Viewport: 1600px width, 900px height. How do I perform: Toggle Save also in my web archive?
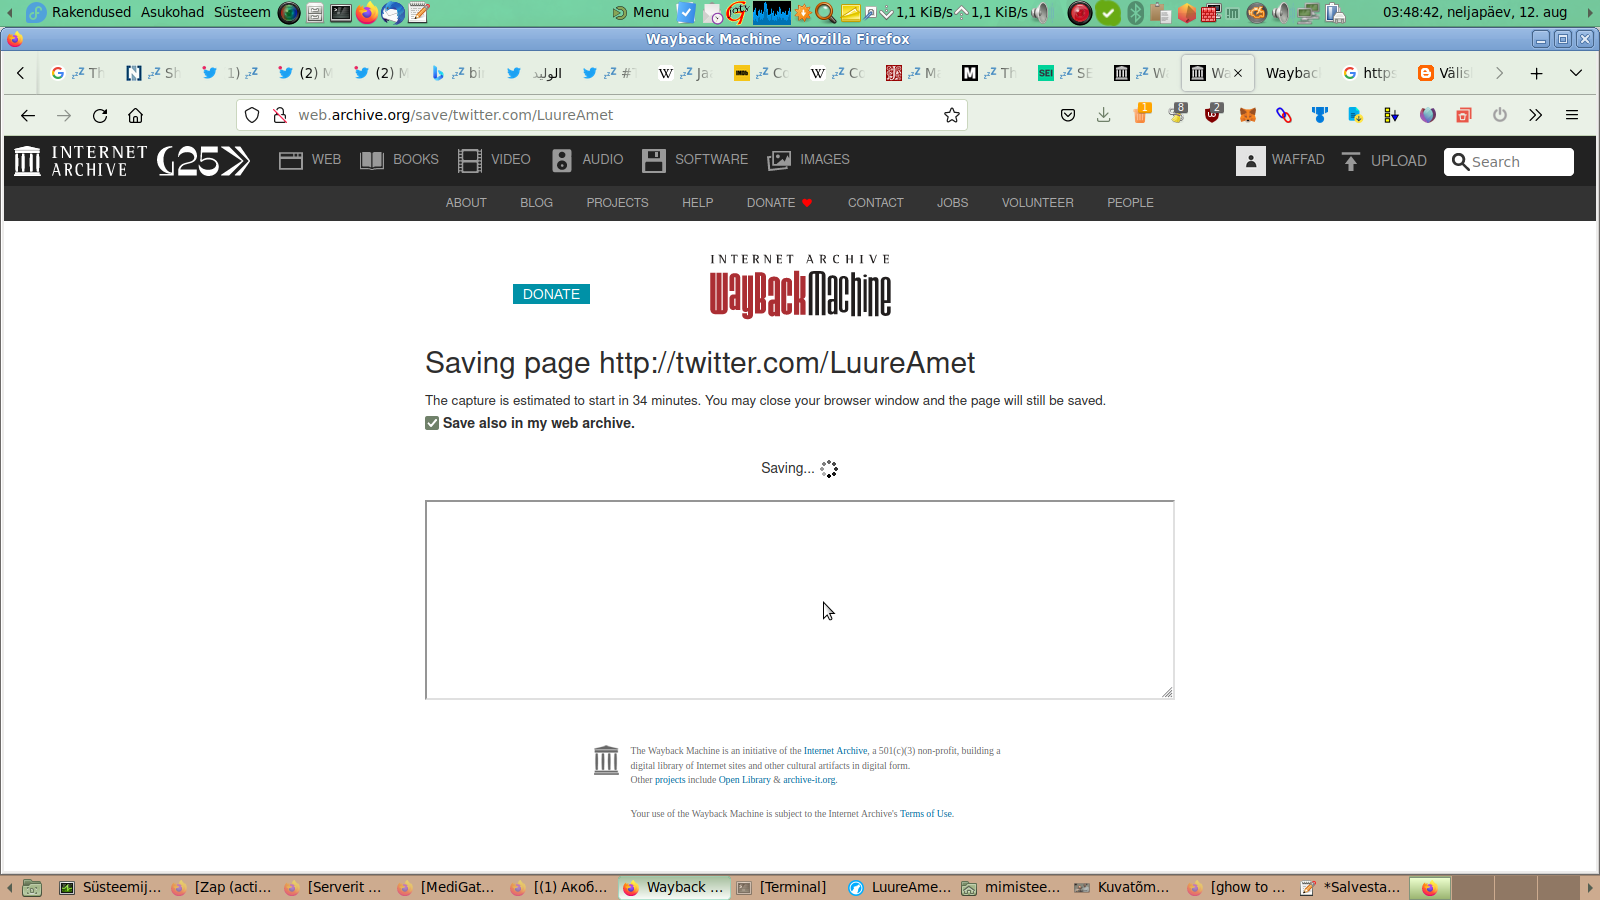432,423
